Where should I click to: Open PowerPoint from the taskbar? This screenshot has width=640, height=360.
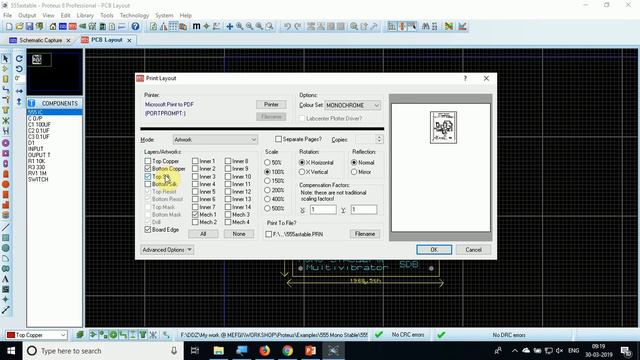[310, 351]
